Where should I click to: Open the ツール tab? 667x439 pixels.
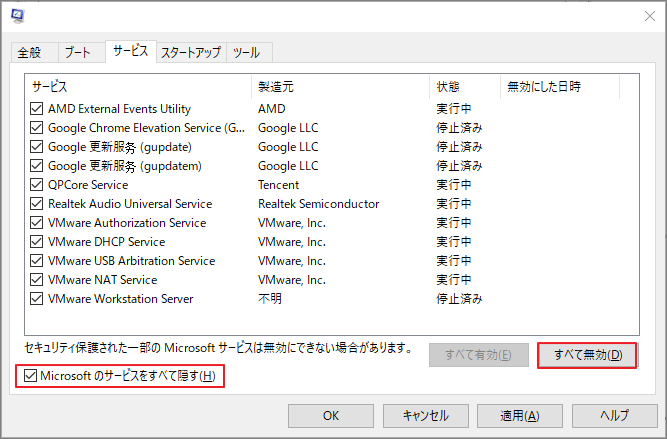tap(249, 52)
